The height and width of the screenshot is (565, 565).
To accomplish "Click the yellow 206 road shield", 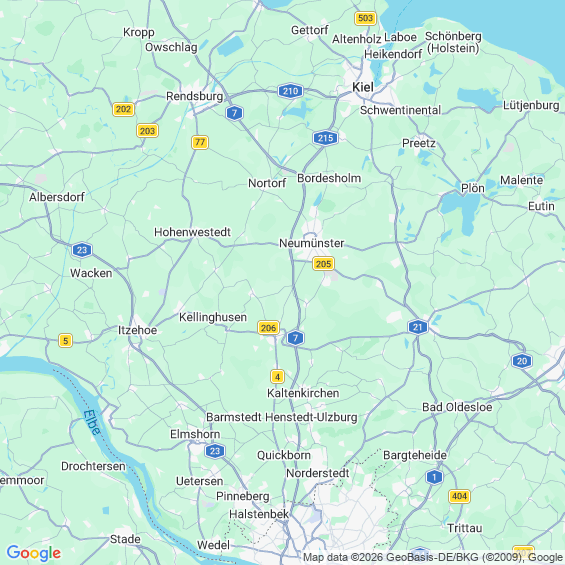I will coord(268,328).
